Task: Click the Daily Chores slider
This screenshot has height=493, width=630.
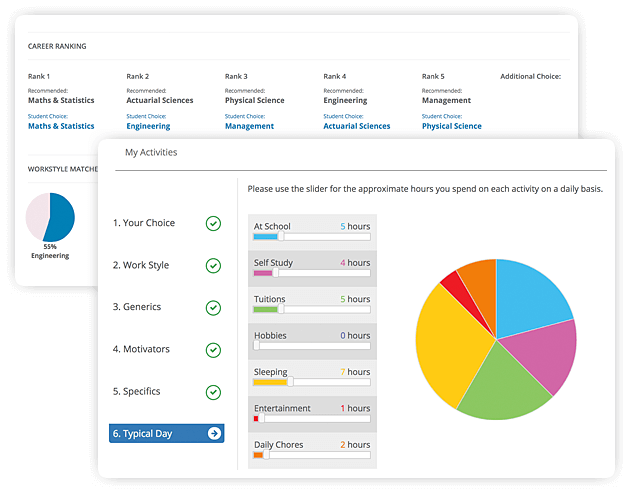Action: point(311,455)
